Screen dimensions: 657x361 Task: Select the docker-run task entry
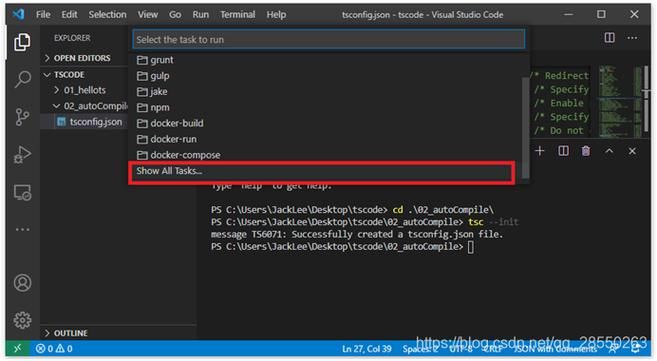click(x=325, y=139)
